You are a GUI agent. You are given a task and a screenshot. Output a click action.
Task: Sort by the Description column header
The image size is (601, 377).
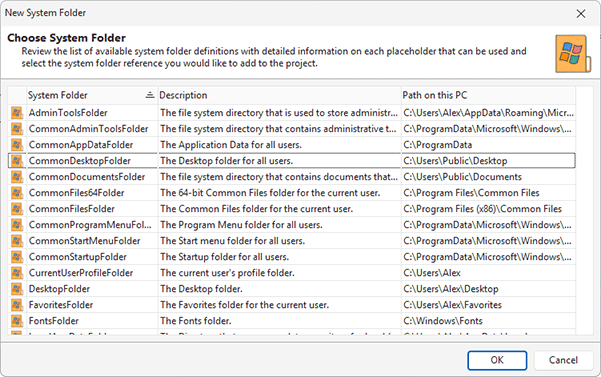coord(279,95)
